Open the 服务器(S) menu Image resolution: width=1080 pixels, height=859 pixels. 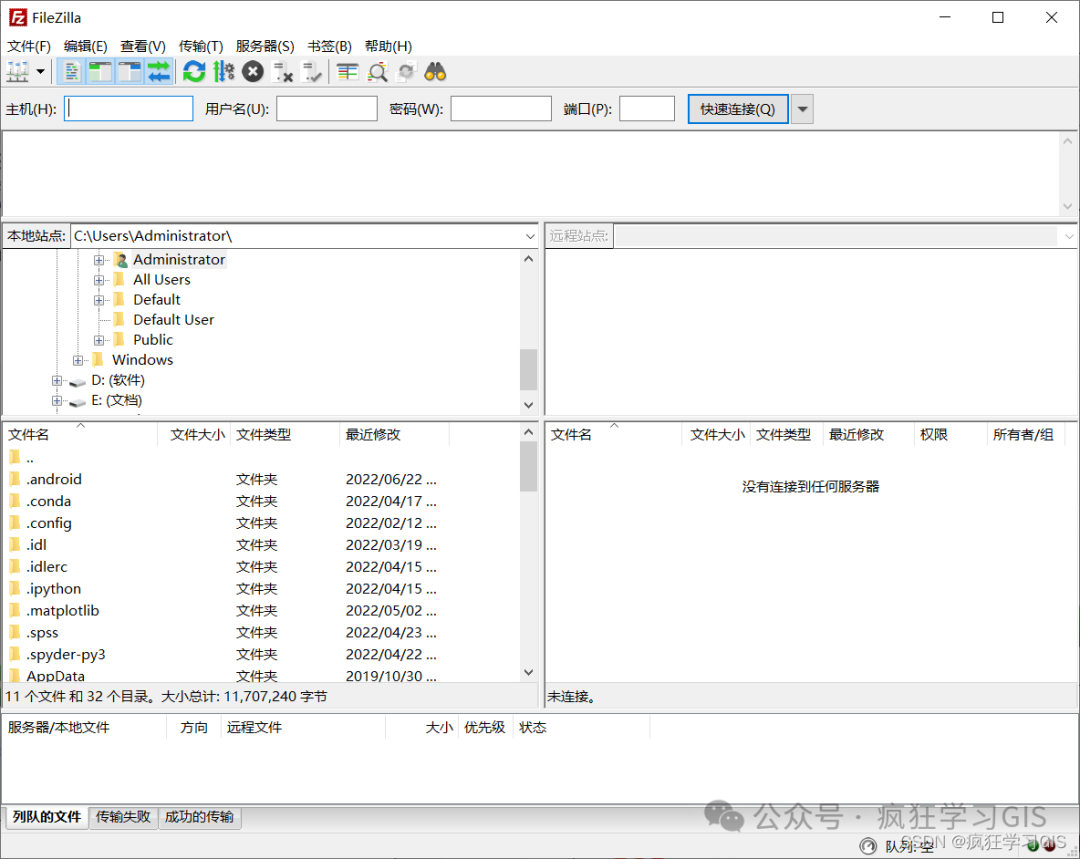[x=264, y=46]
